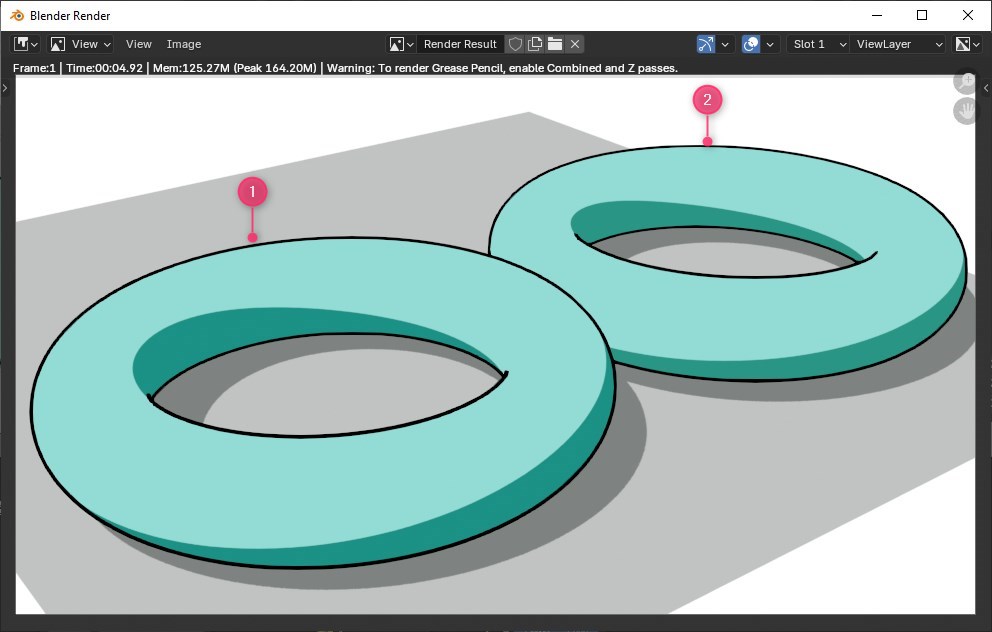Open the View mode dropdown

click(81, 44)
